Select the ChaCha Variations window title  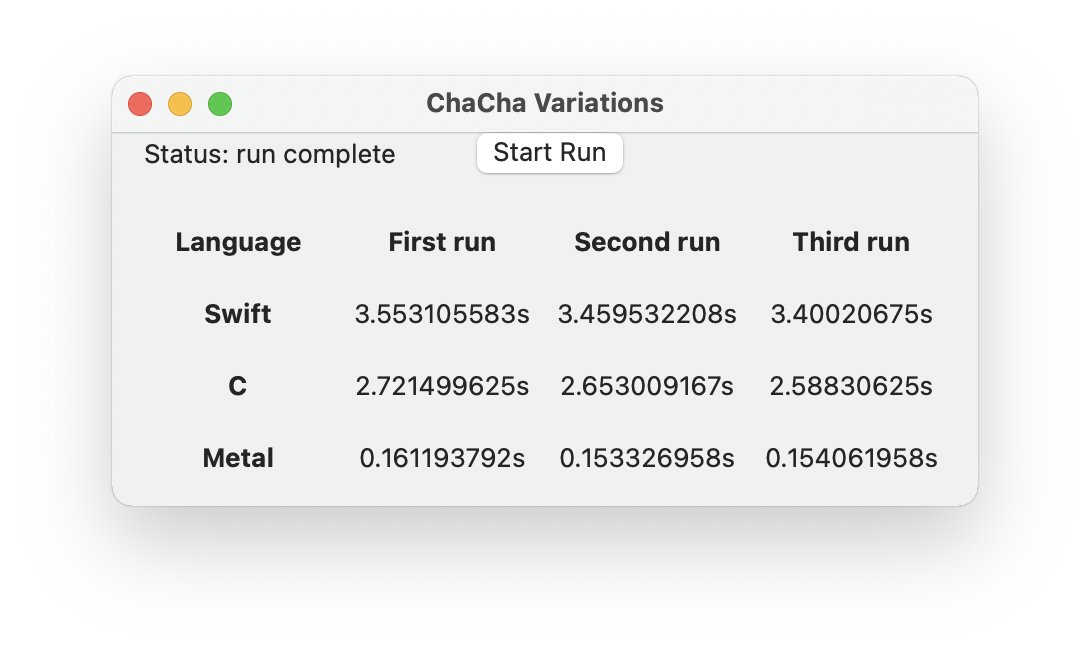click(544, 103)
